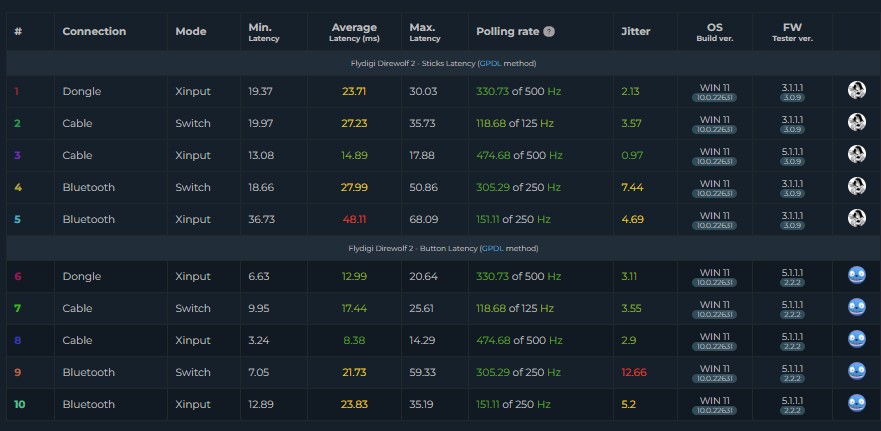This screenshot has width=881, height=431.
Task: Click average latency value 21.73
Action: tap(354, 372)
